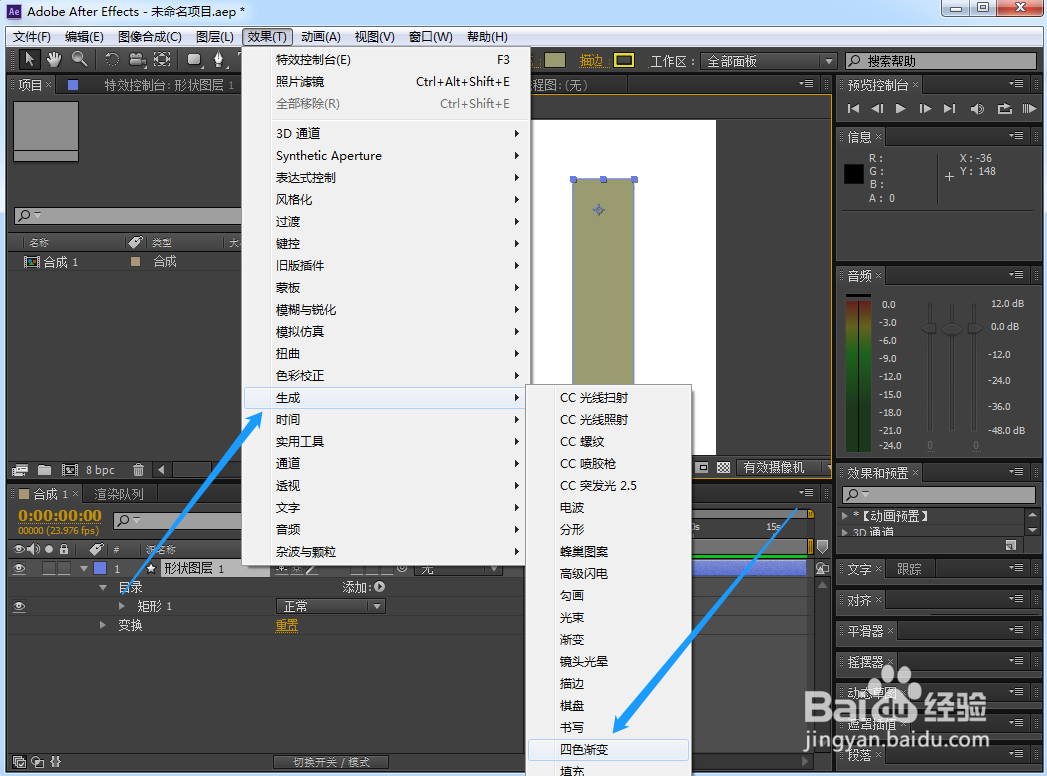The width and height of the screenshot is (1047, 776).
Task: Click the Project panel search field
Action: 128,215
